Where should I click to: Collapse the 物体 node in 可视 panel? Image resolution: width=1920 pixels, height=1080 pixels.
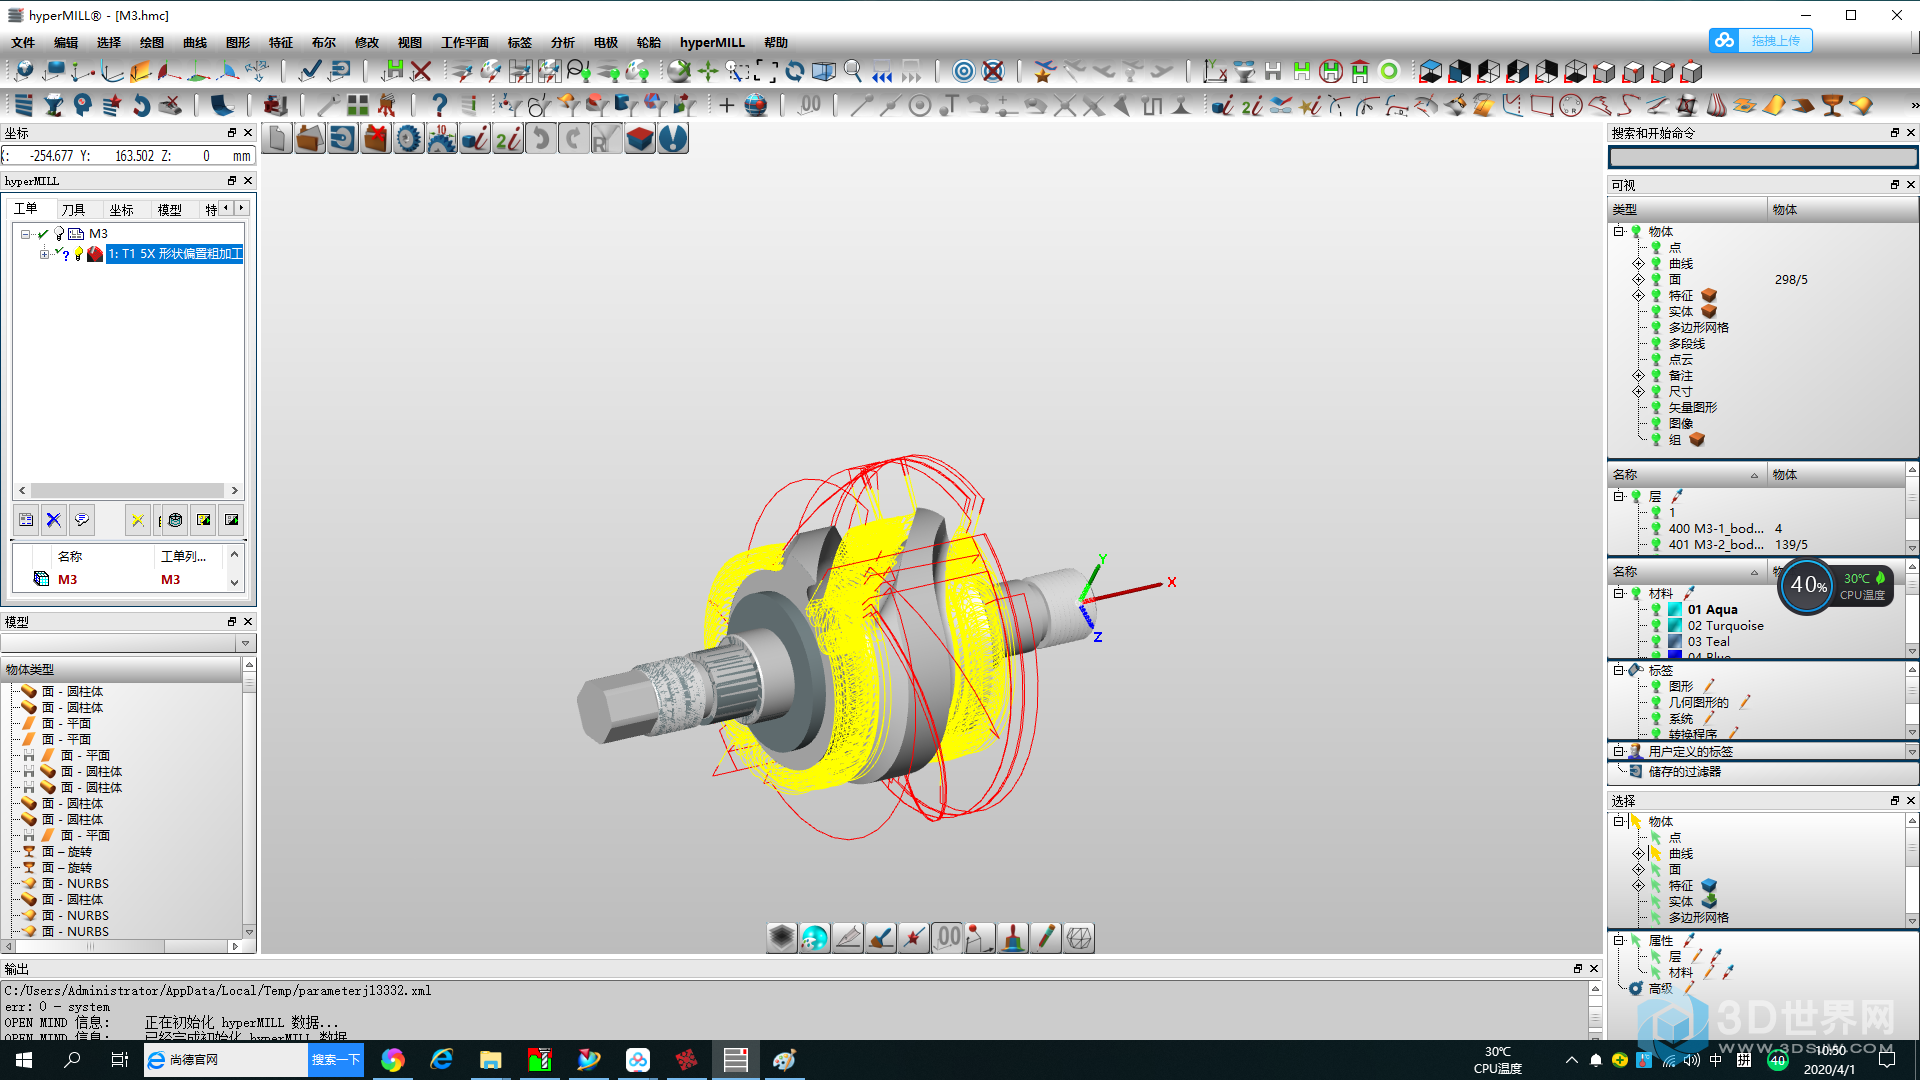(1618, 231)
